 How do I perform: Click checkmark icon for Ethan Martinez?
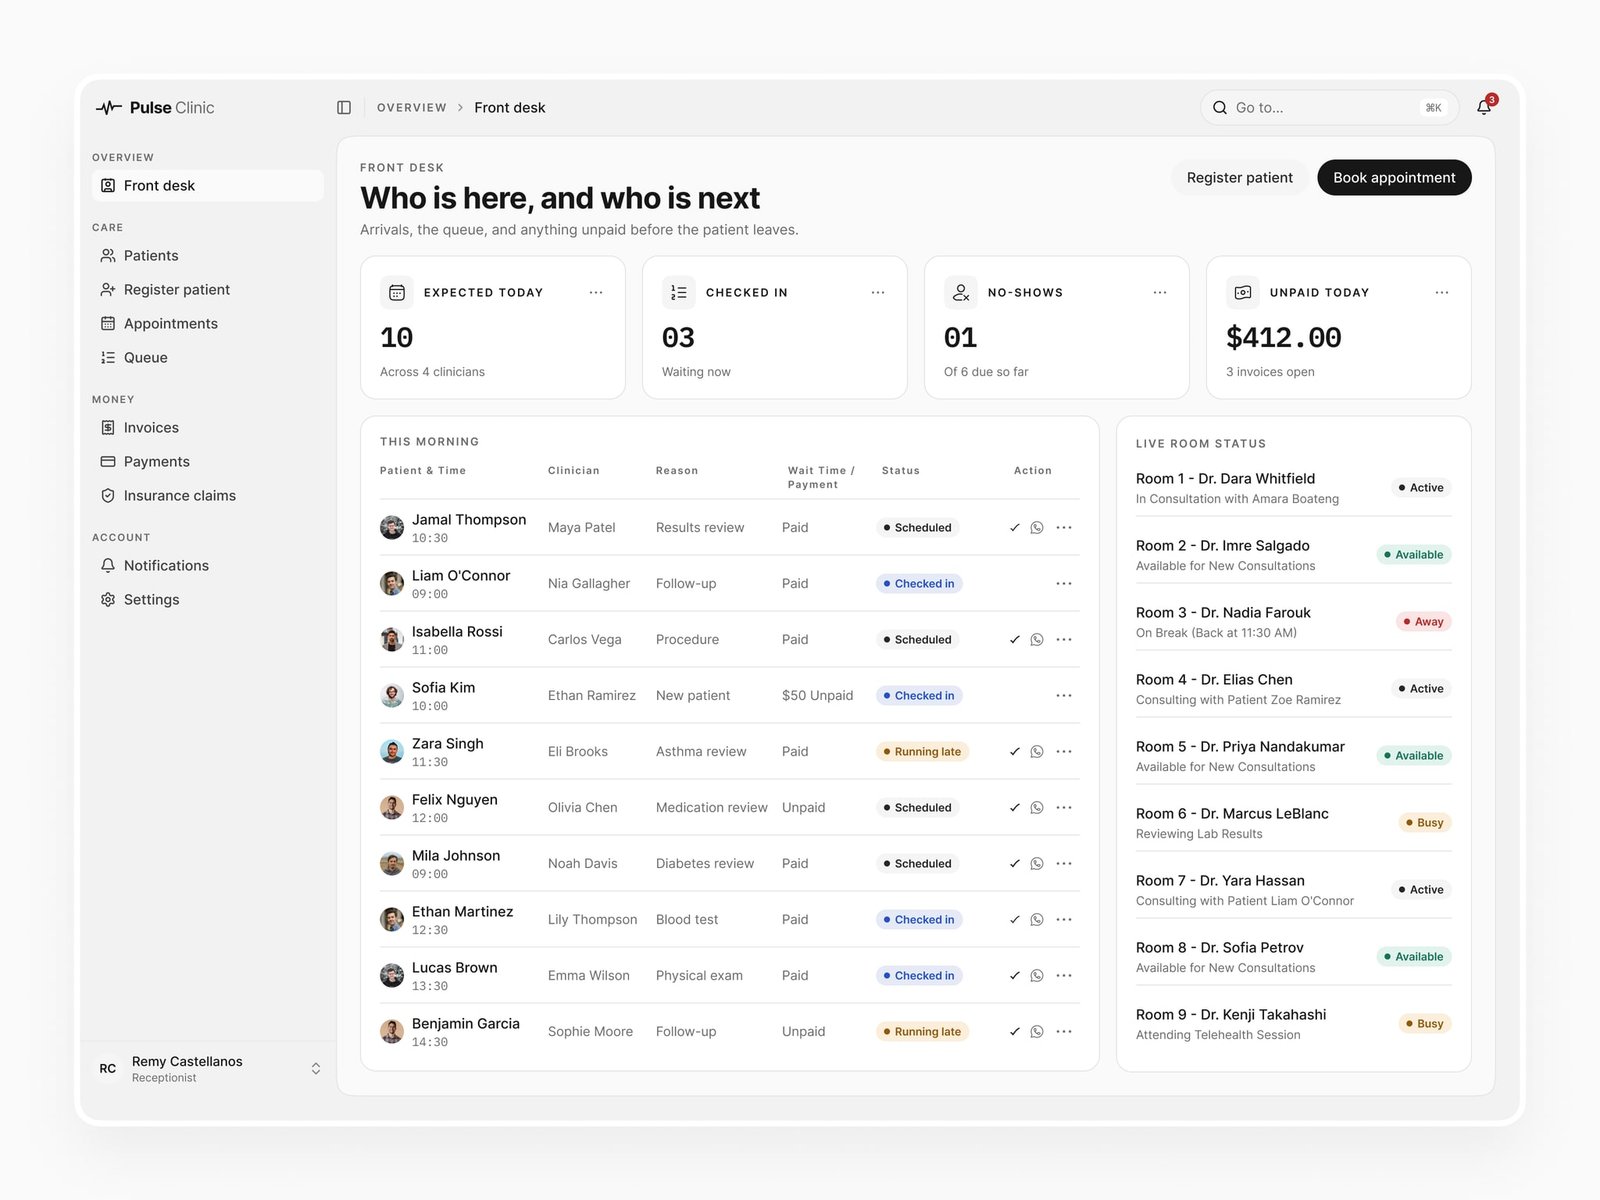[1014, 919]
